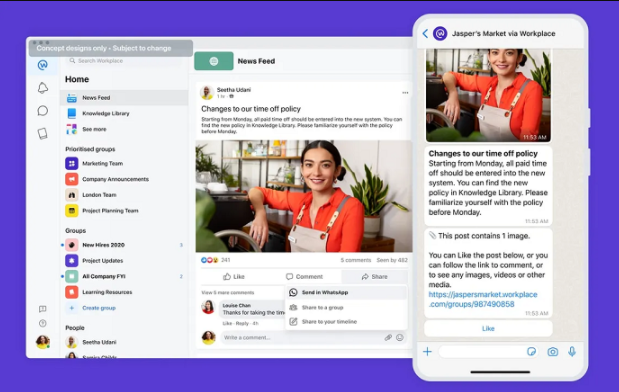Open Seetha Udani's post avatar
The image size is (619, 392).
(x=207, y=92)
